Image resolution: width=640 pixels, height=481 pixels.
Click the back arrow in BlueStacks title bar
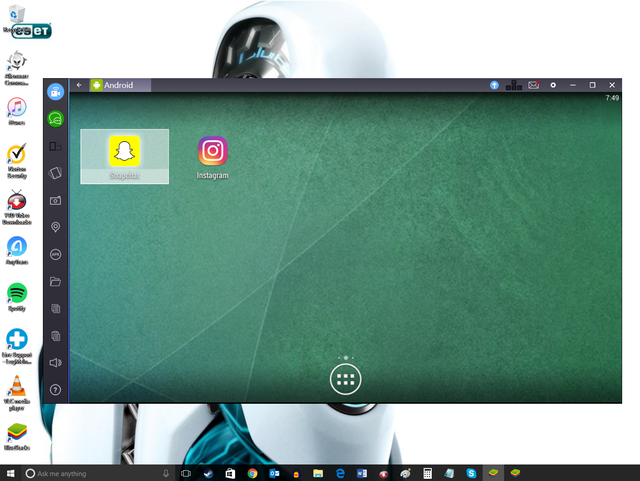pos(79,85)
